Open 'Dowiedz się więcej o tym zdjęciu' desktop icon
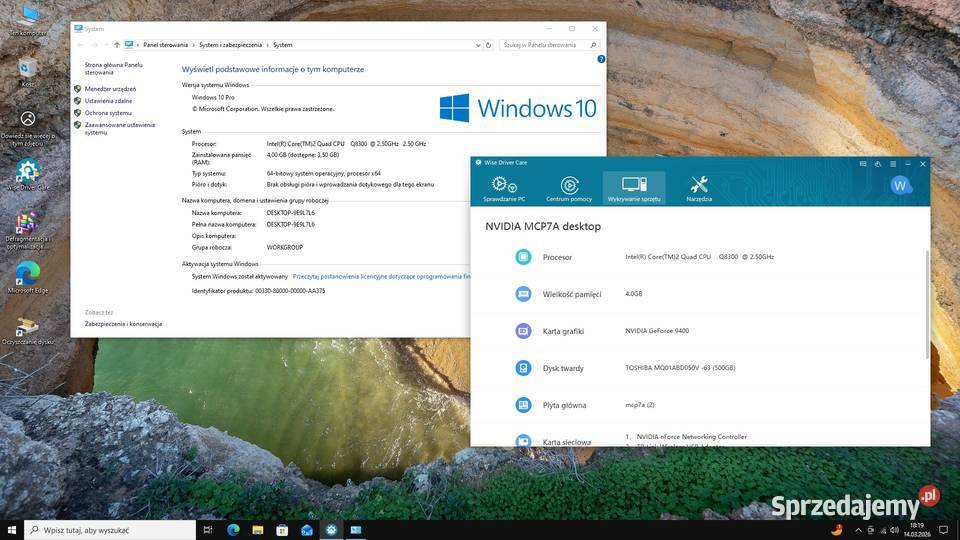Viewport: 960px width, 540px height. (x=28, y=128)
